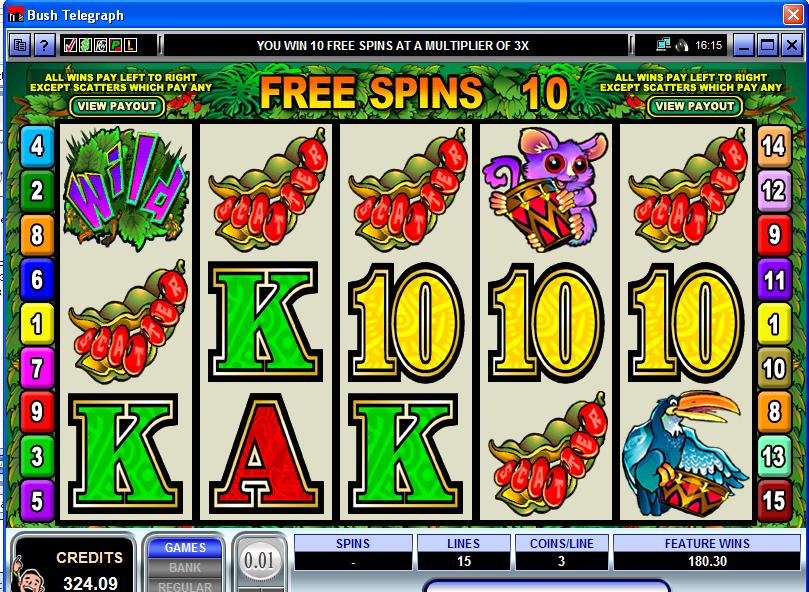Click the 0.01 coin size chip
The width and height of the screenshot is (809, 592).
tap(259, 560)
